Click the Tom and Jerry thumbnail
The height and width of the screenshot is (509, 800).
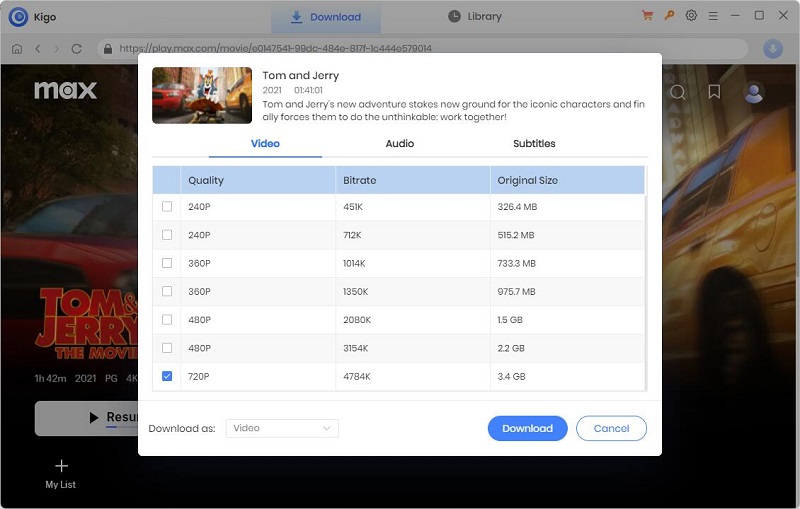pyautogui.click(x=202, y=95)
